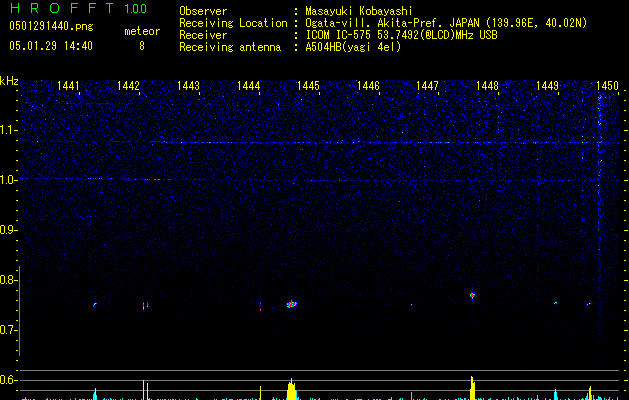Select version number 1.0.0
Viewport: 629px width, 400px height.
point(136,9)
